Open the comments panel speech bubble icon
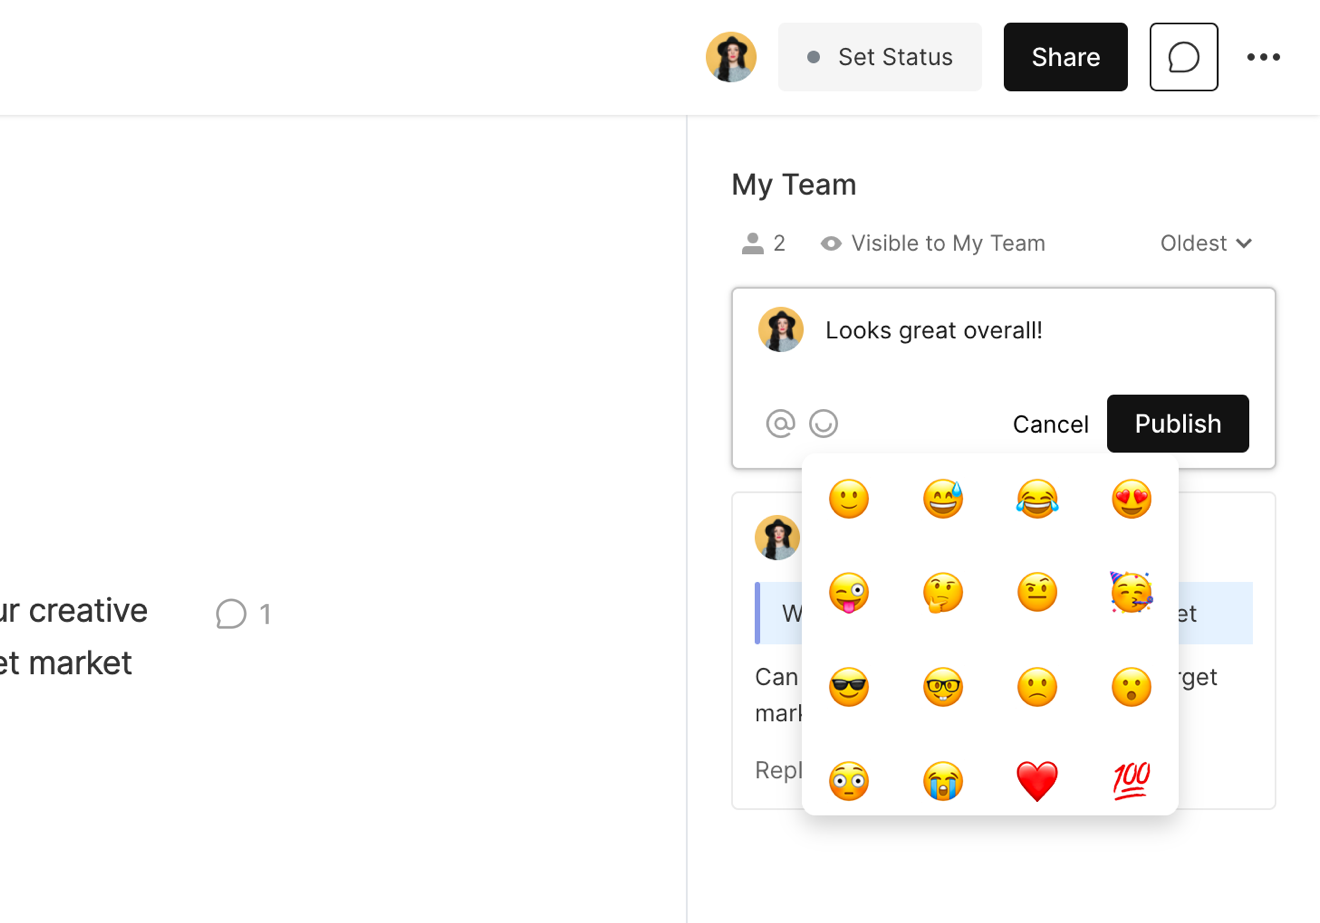Image resolution: width=1320 pixels, height=923 pixels. 1183,57
